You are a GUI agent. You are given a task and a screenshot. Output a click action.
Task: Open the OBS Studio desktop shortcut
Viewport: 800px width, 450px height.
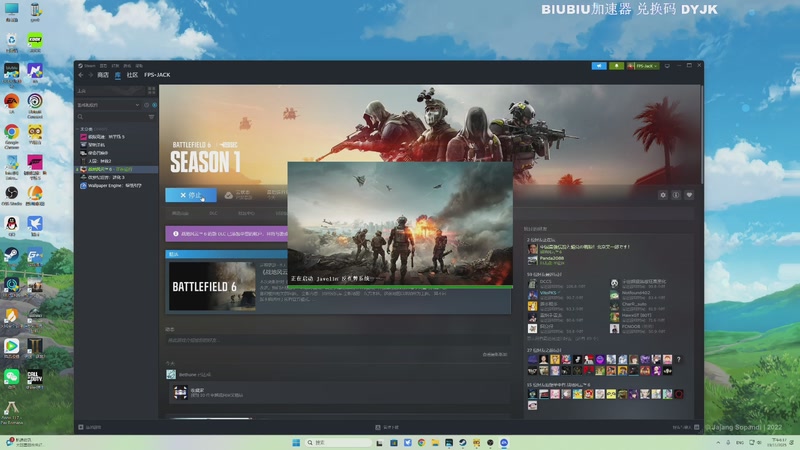[11, 196]
